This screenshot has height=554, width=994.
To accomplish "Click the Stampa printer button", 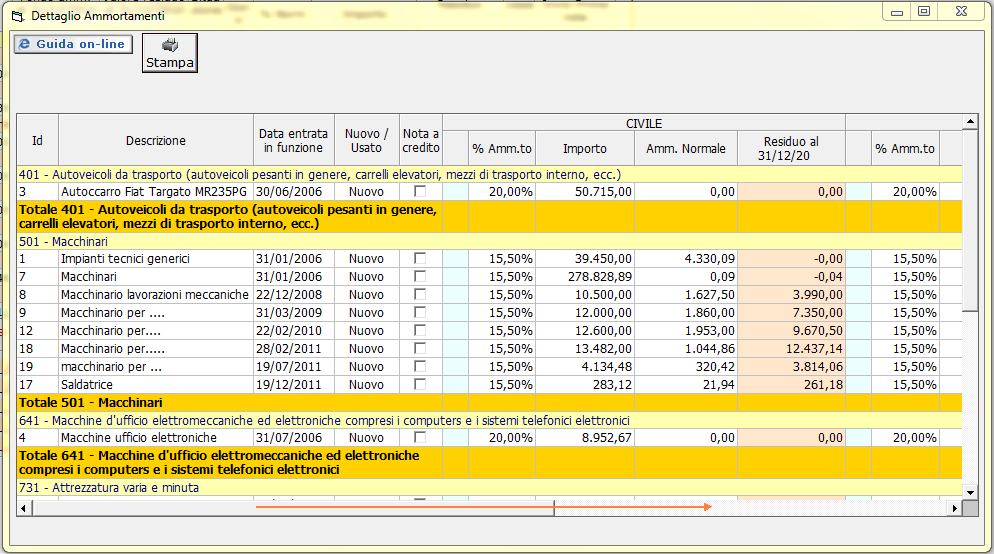I will (x=169, y=53).
